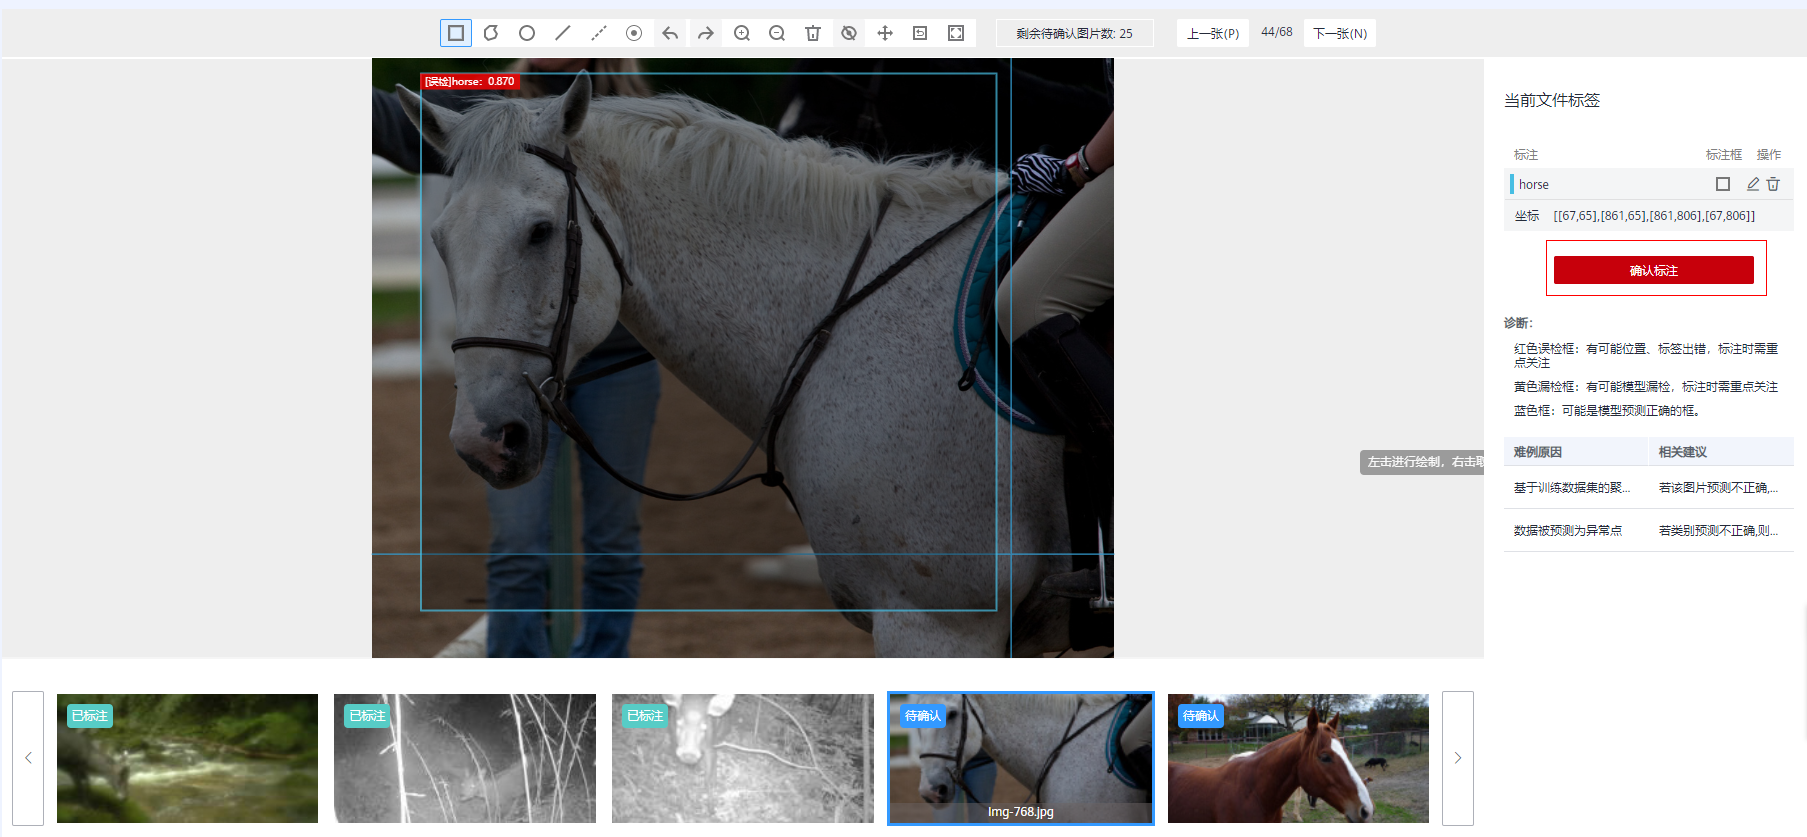This screenshot has width=1807, height=837.
Task: Select the dashed line tool
Action: [x=599, y=33]
